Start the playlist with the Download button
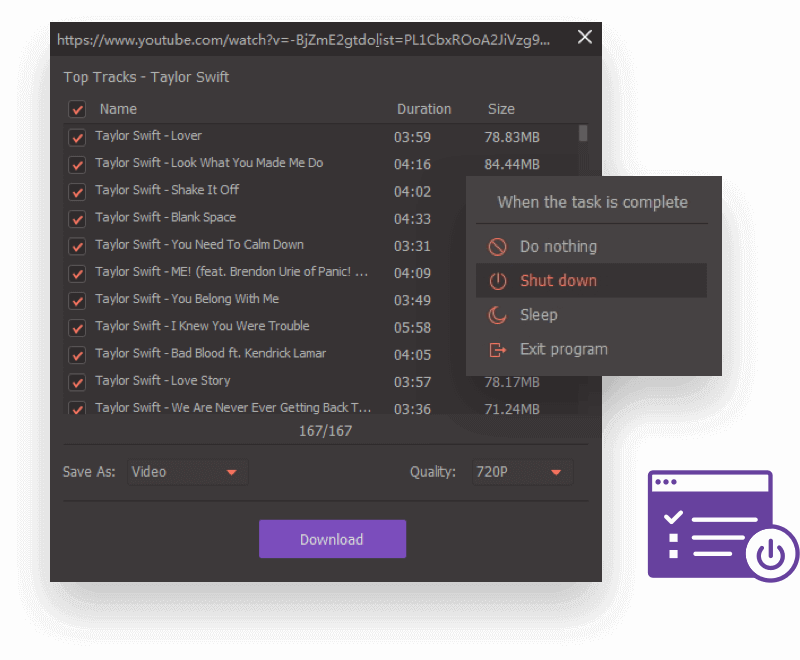The height and width of the screenshot is (660, 800). [332, 539]
